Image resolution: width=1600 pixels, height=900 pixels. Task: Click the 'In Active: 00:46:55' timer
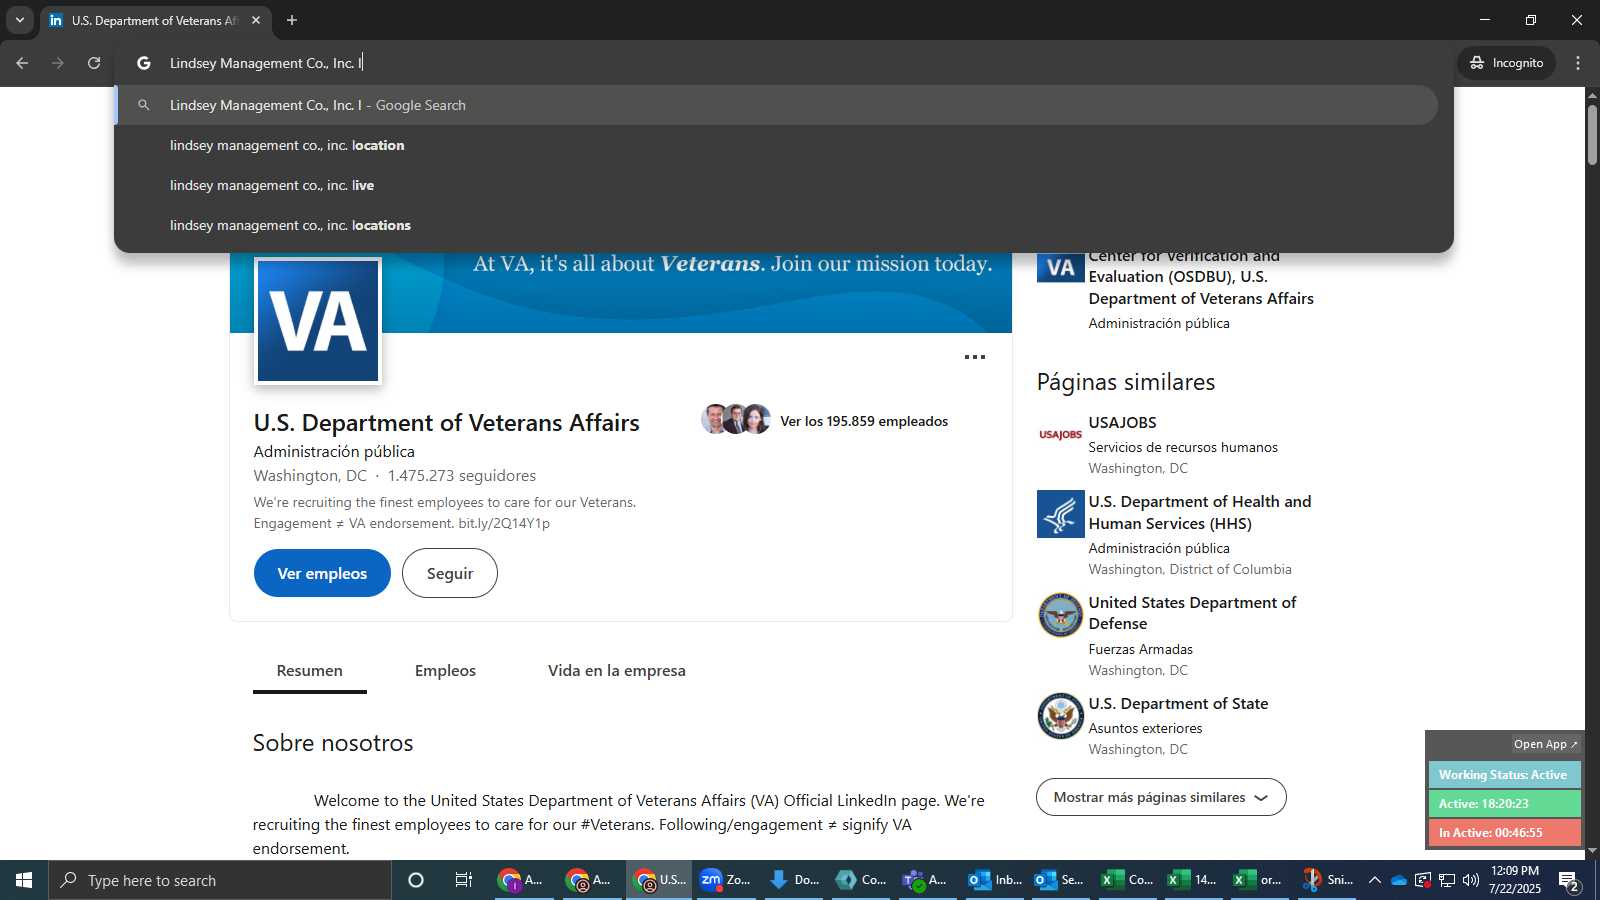tap(1504, 832)
